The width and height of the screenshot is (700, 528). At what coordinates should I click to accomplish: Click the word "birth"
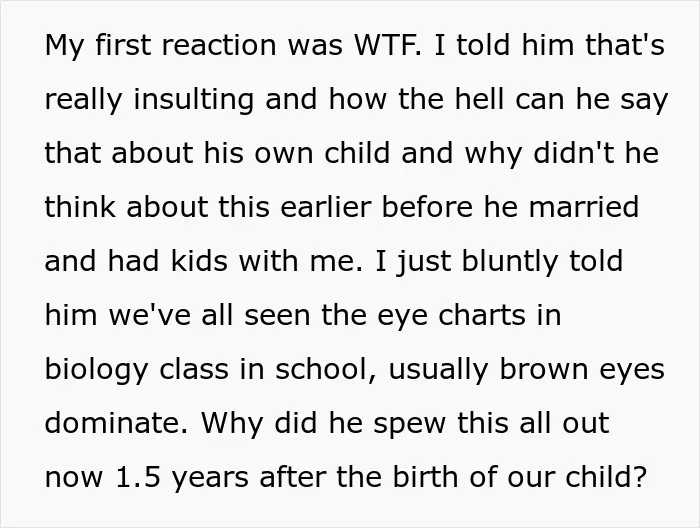pos(425,477)
